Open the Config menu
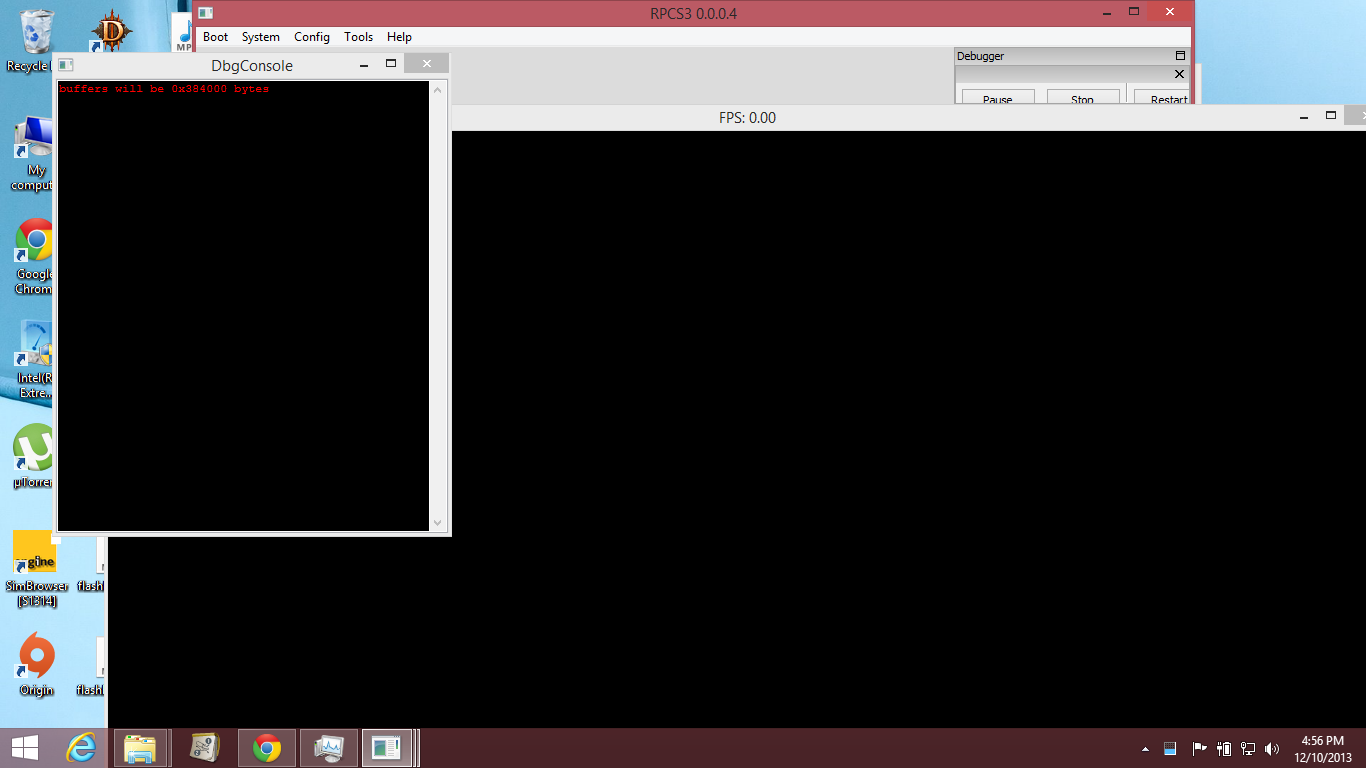Viewport: 1366px width, 768px height. coord(311,37)
